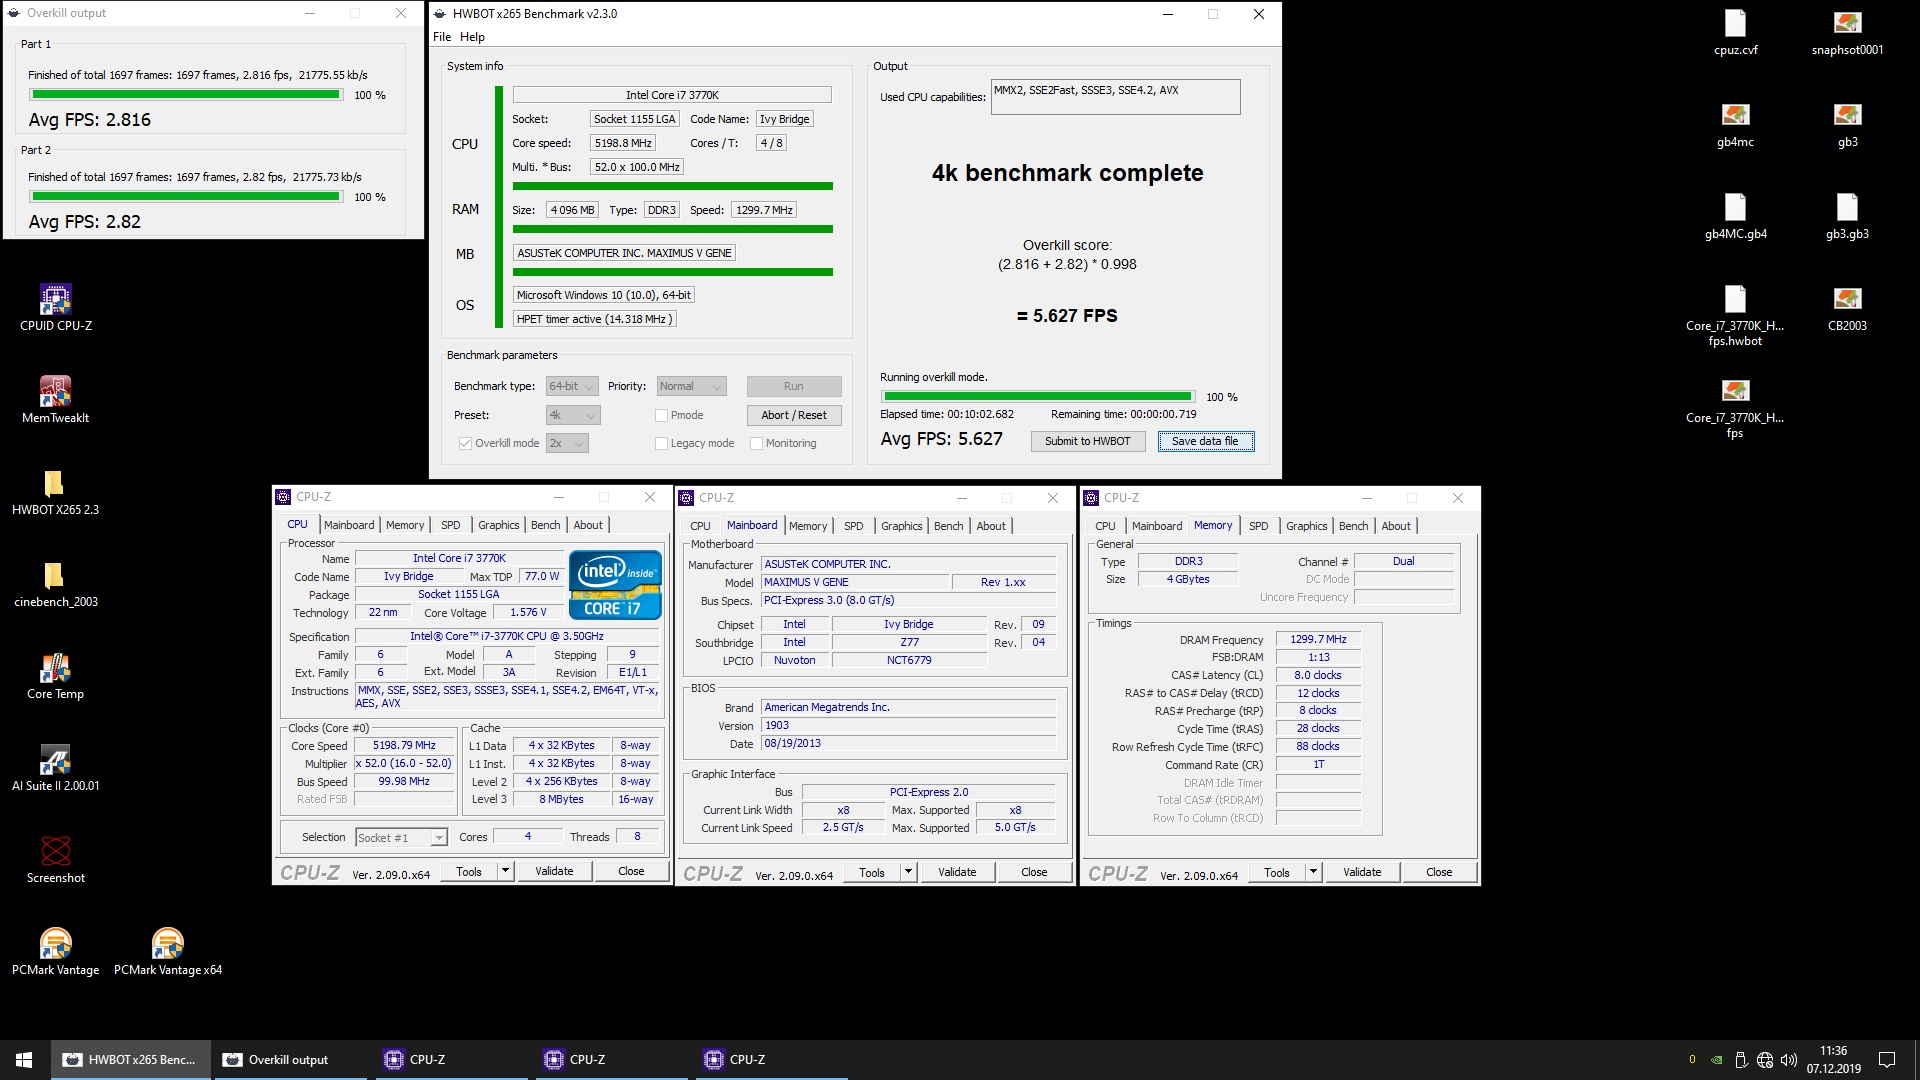Select the gb3 image file icon
The width and height of the screenshot is (1920, 1080).
pyautogui.click(x=1847, y=124)
